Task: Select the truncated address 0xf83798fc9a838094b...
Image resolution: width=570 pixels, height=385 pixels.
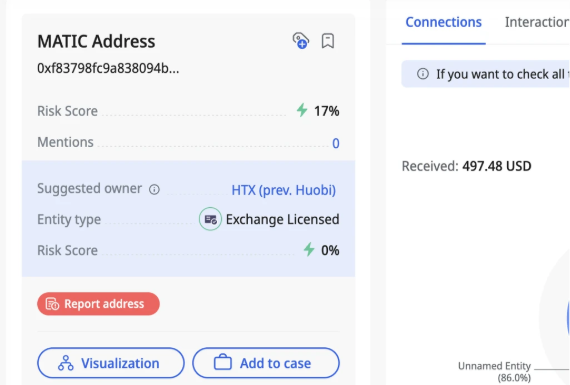Action: [x=108, y=68]
